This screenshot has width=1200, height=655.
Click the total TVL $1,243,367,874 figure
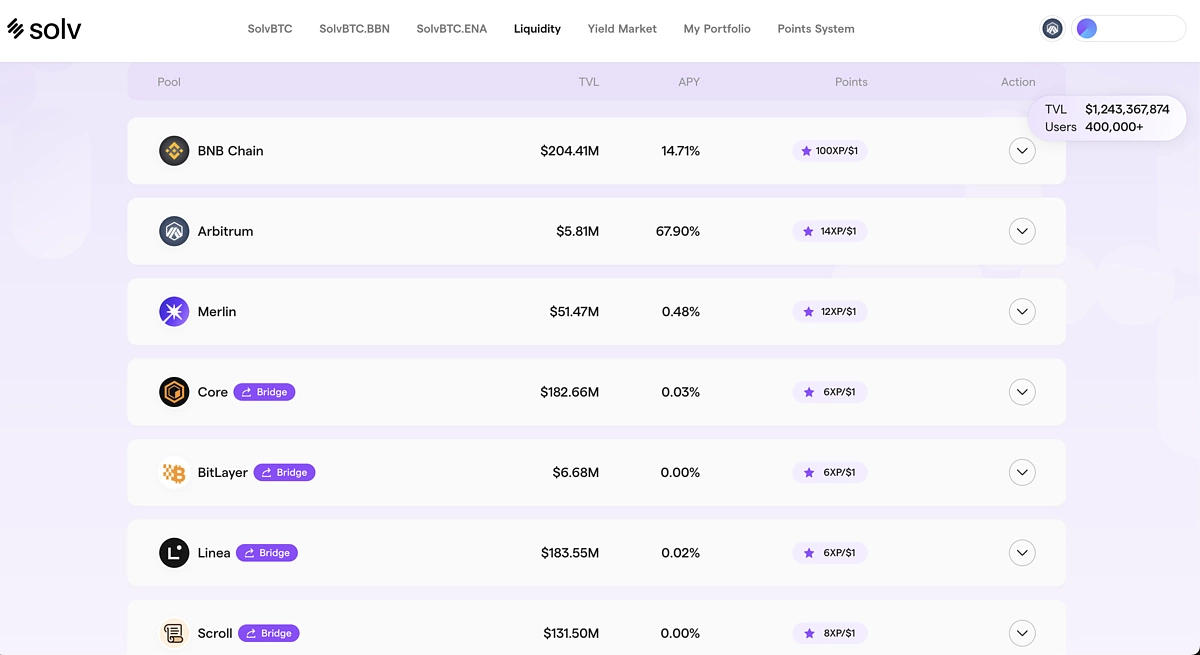tap(1127, 109)
